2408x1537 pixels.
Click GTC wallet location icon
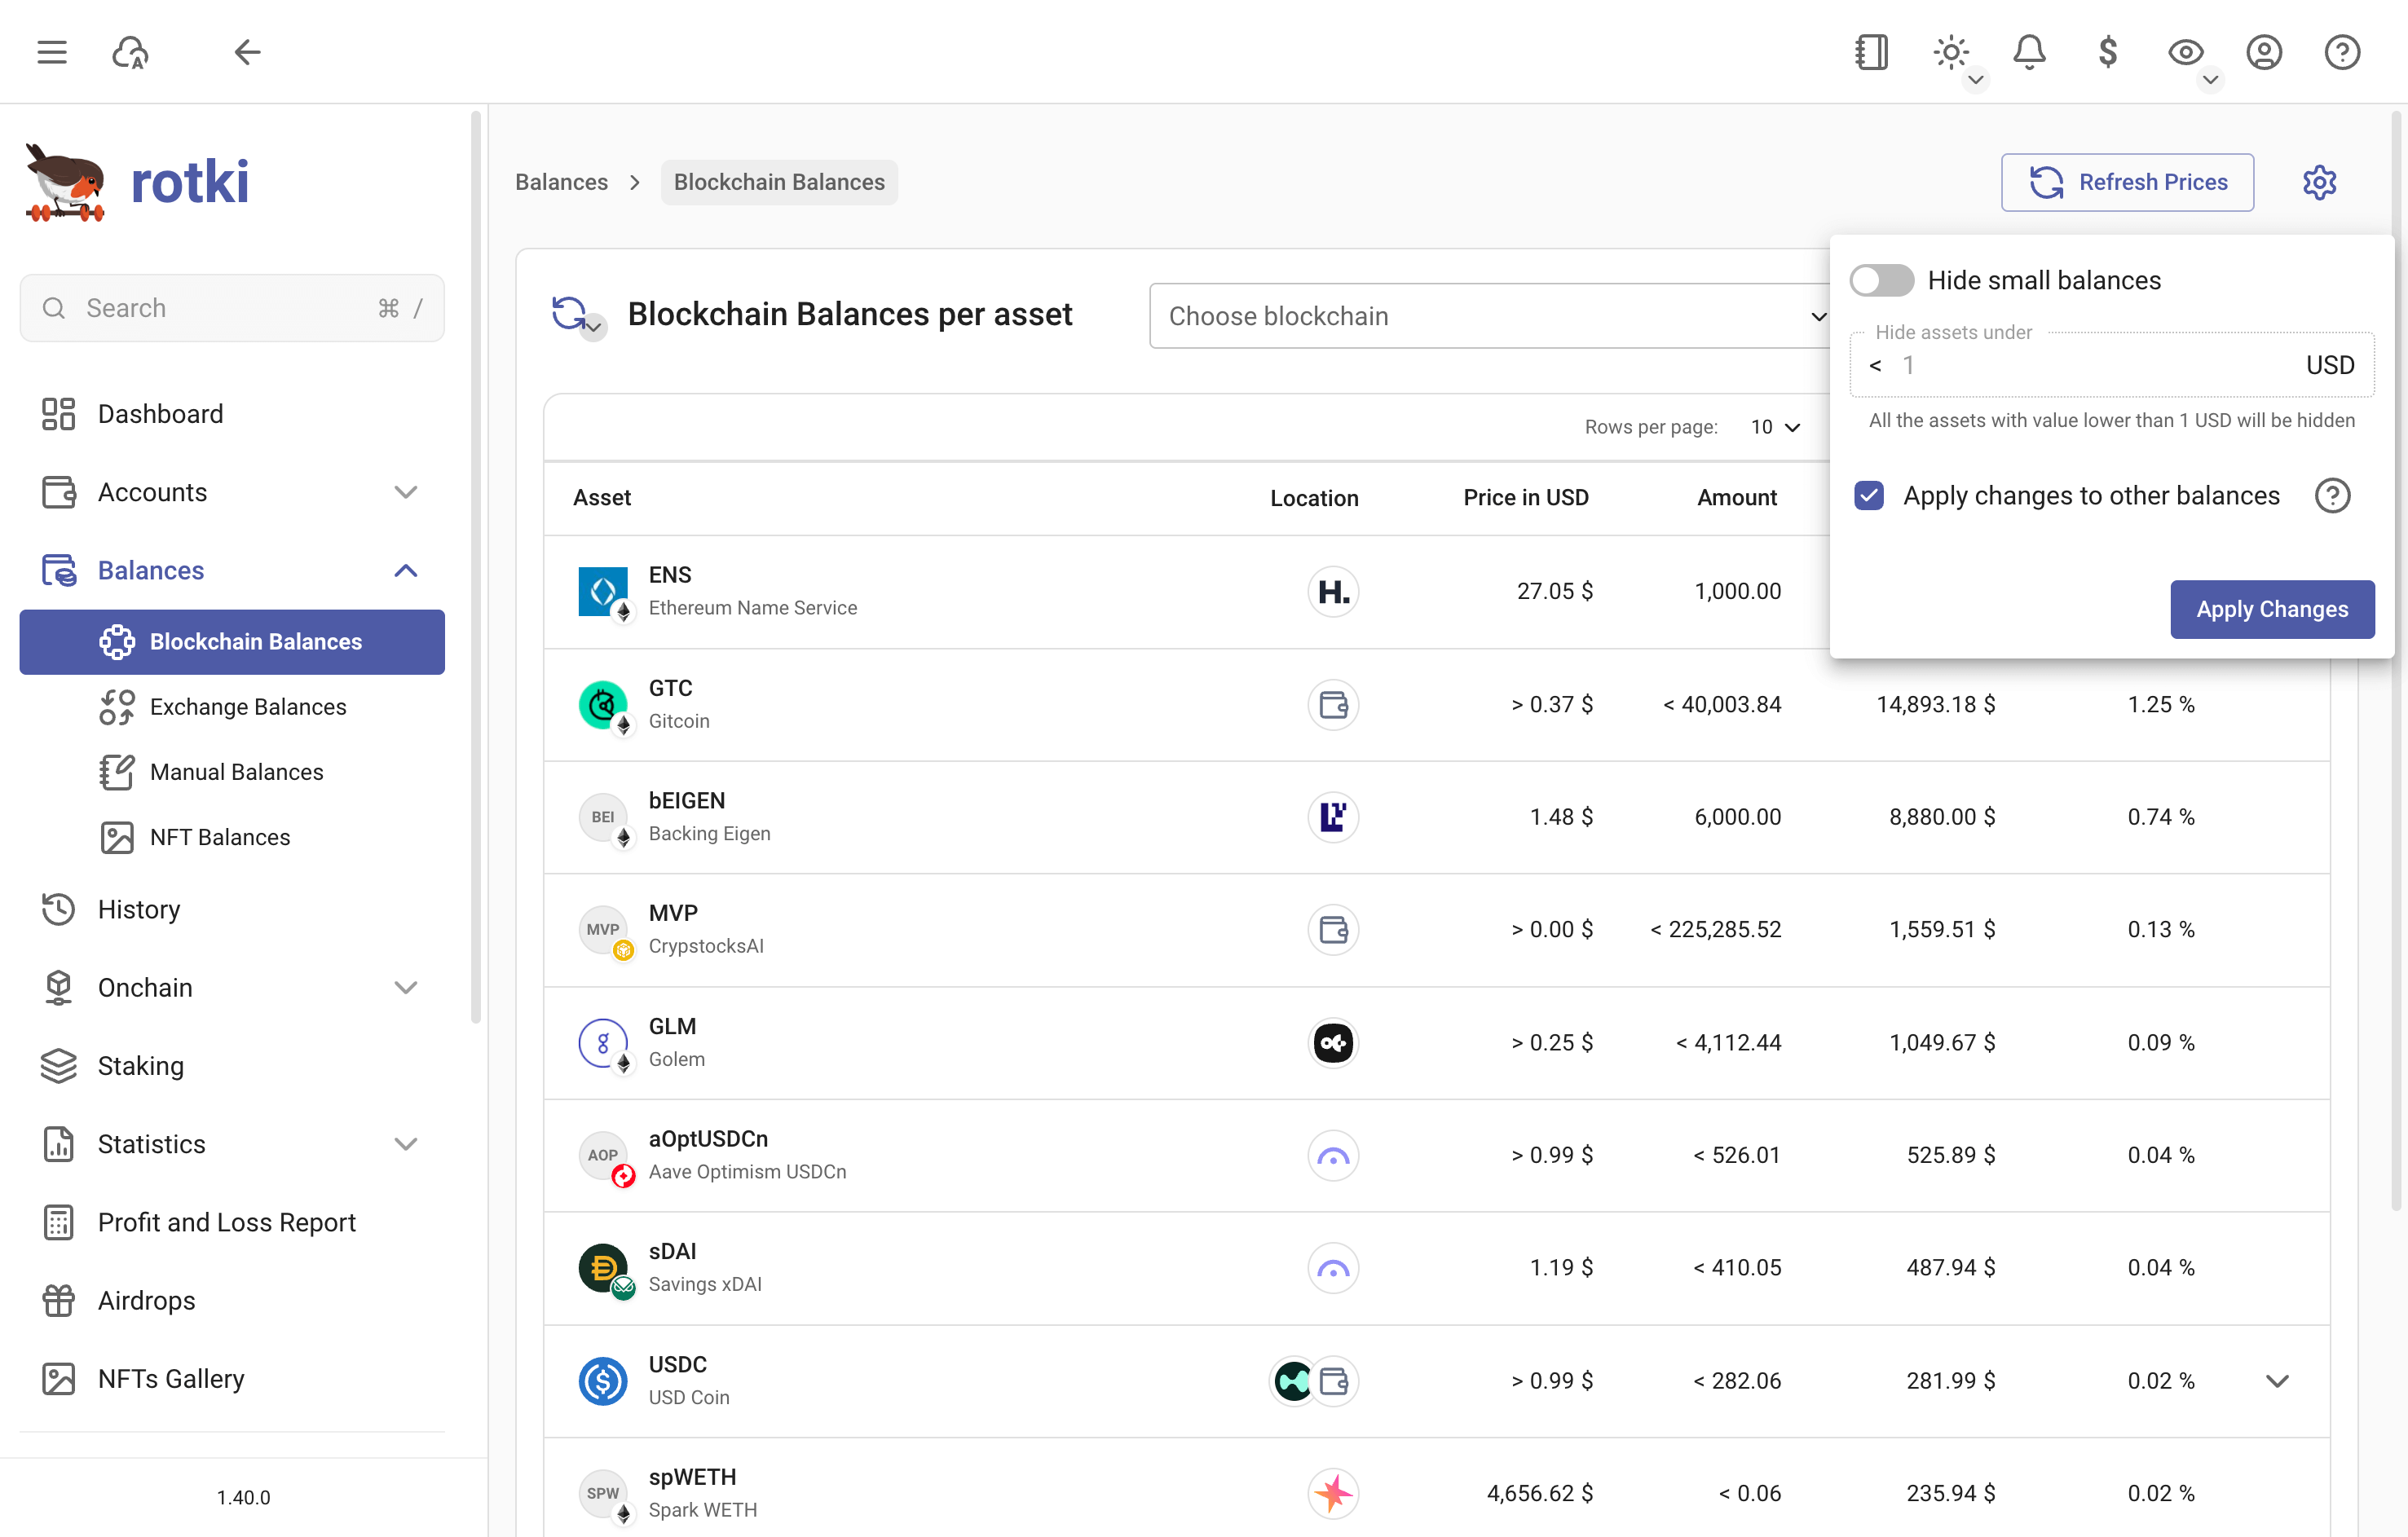[x=1333, y=705]
